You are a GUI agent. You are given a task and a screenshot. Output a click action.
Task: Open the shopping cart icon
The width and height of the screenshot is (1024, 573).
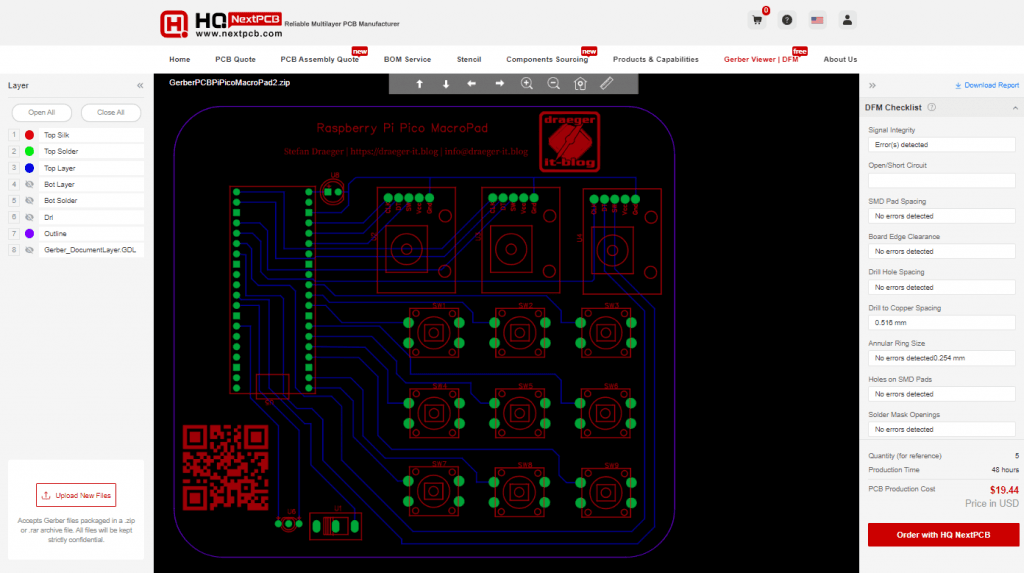coord(757,20)
